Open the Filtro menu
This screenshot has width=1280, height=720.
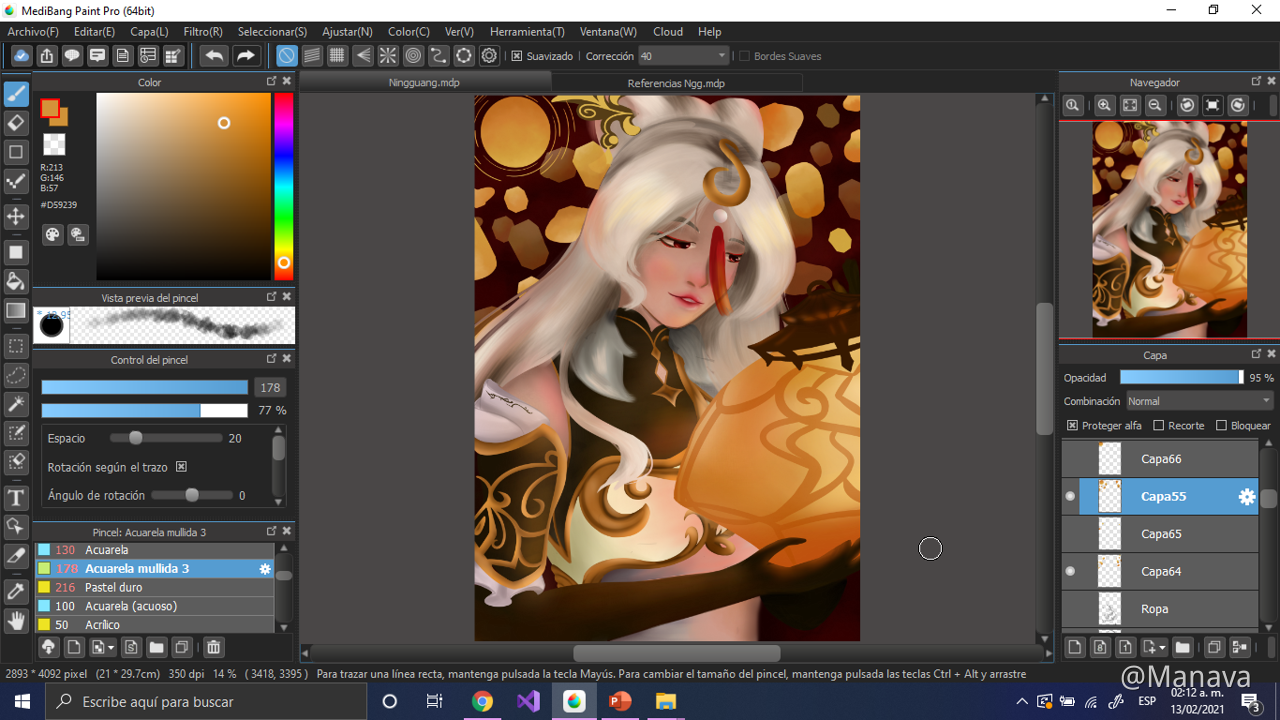tap(203, 32)
